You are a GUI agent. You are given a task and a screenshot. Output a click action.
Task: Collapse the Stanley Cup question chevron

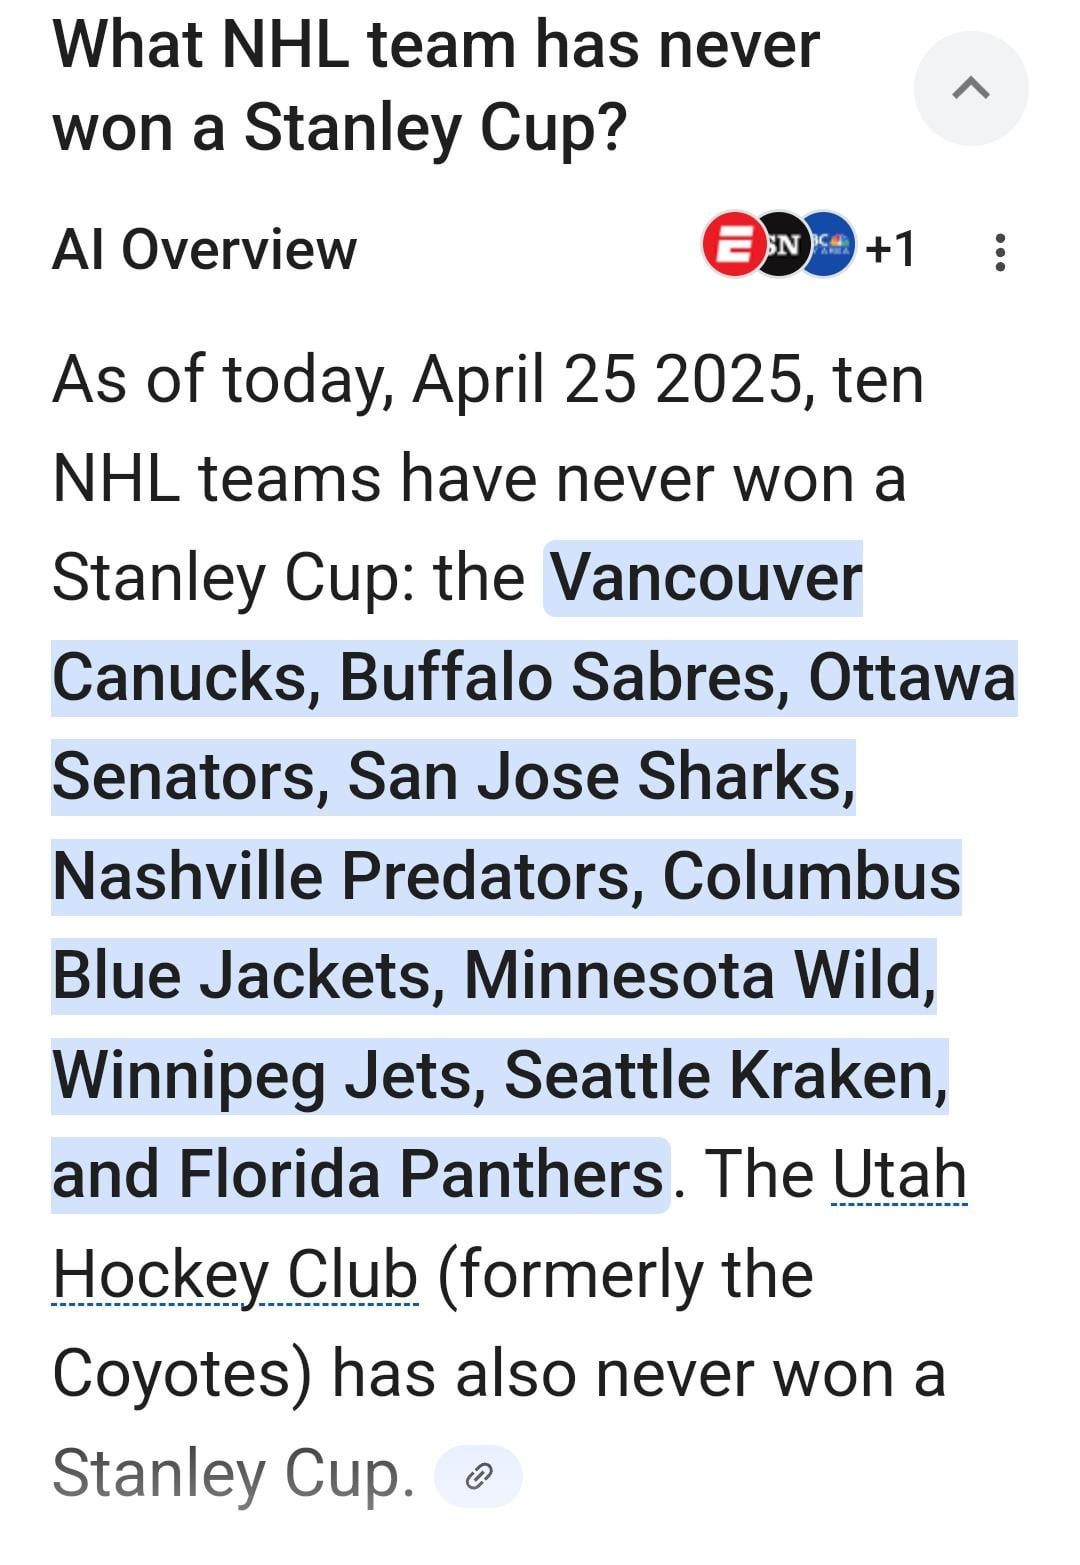coord(970,88)
